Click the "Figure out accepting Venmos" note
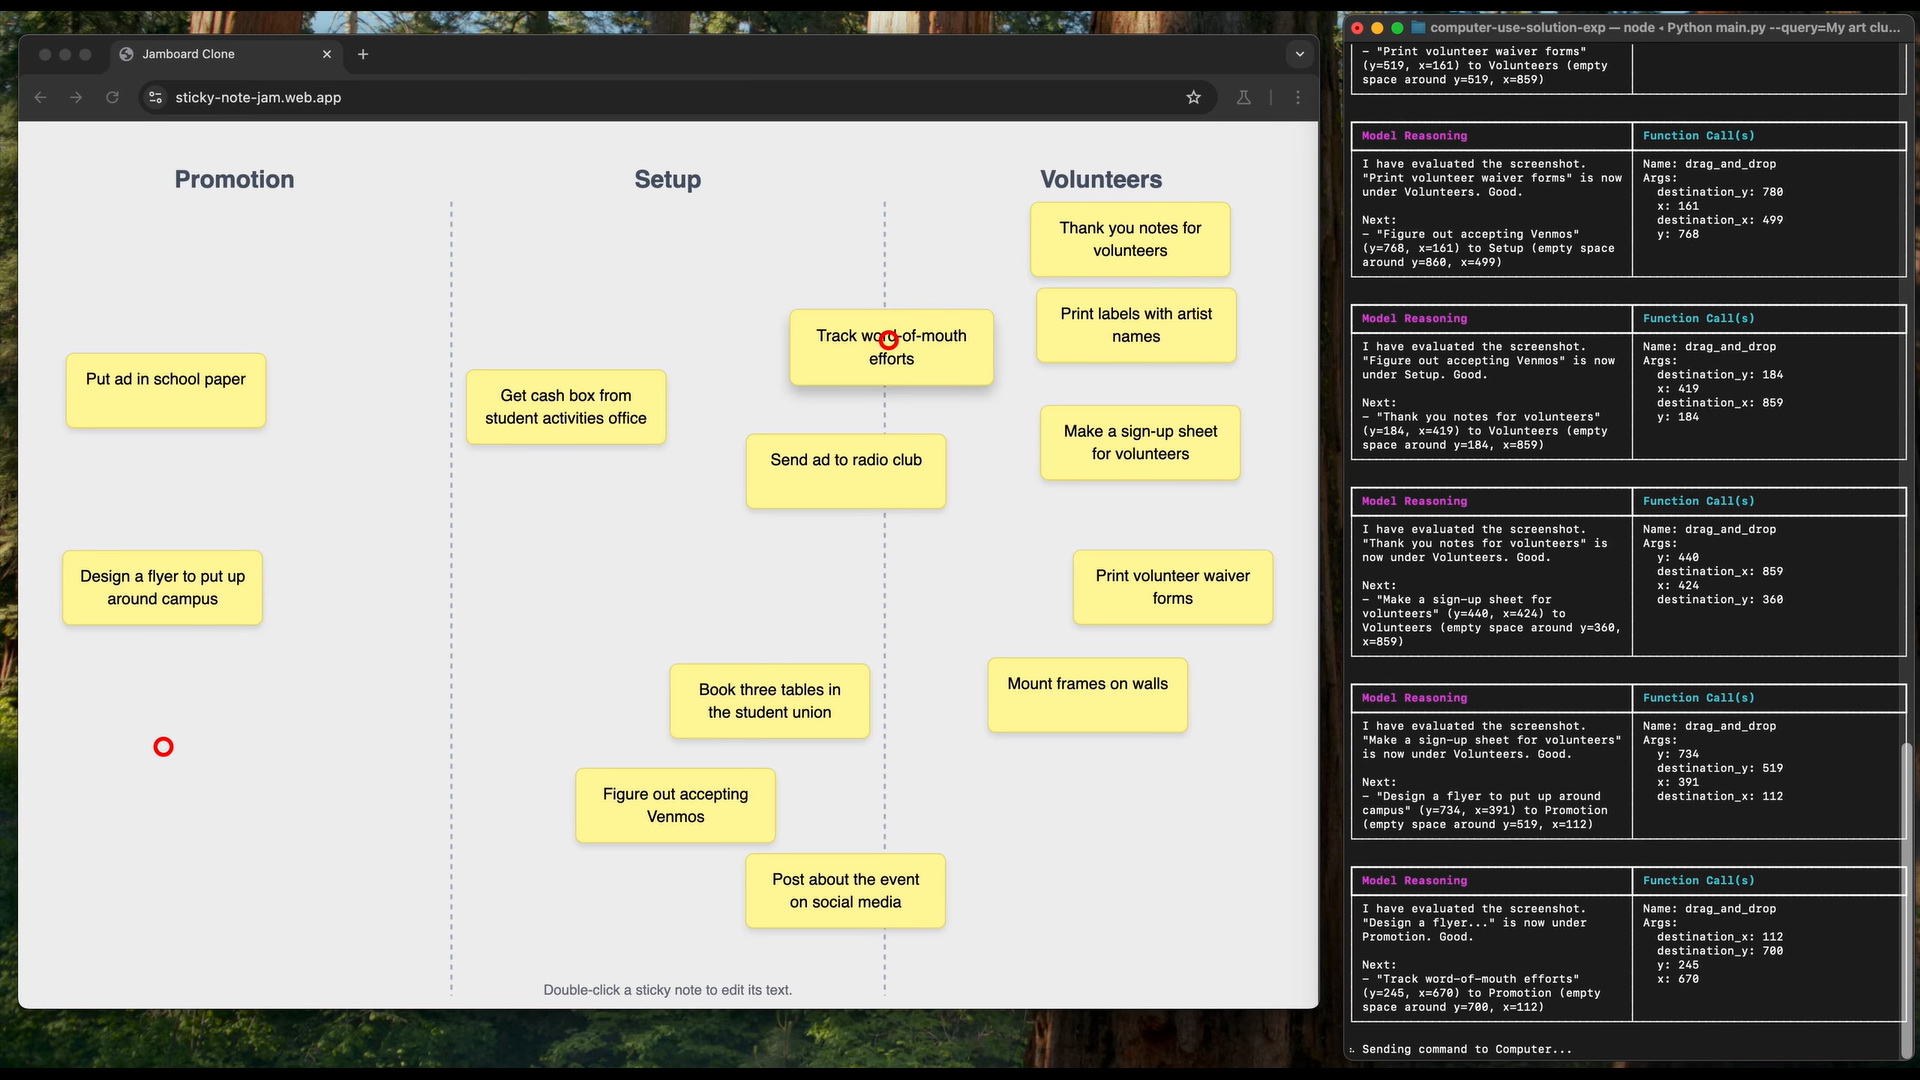Viewport: 1920px width, 1080px height. (x=675, y=805)
